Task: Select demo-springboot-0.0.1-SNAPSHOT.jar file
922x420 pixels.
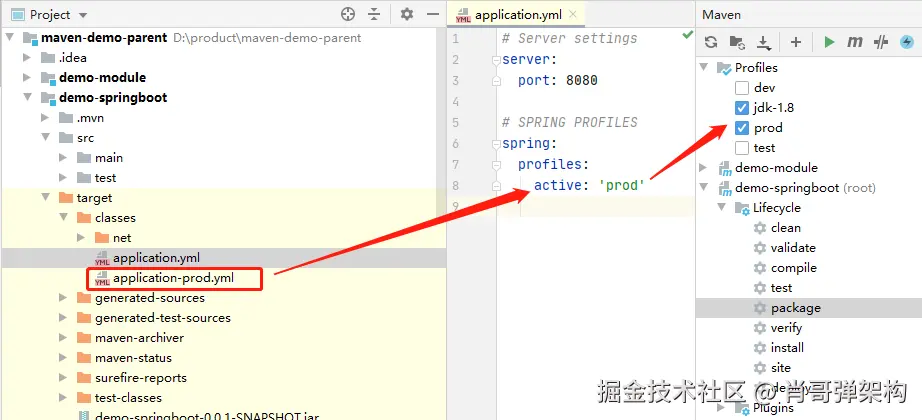Action: pyautogui.click(x=207, y=415)
